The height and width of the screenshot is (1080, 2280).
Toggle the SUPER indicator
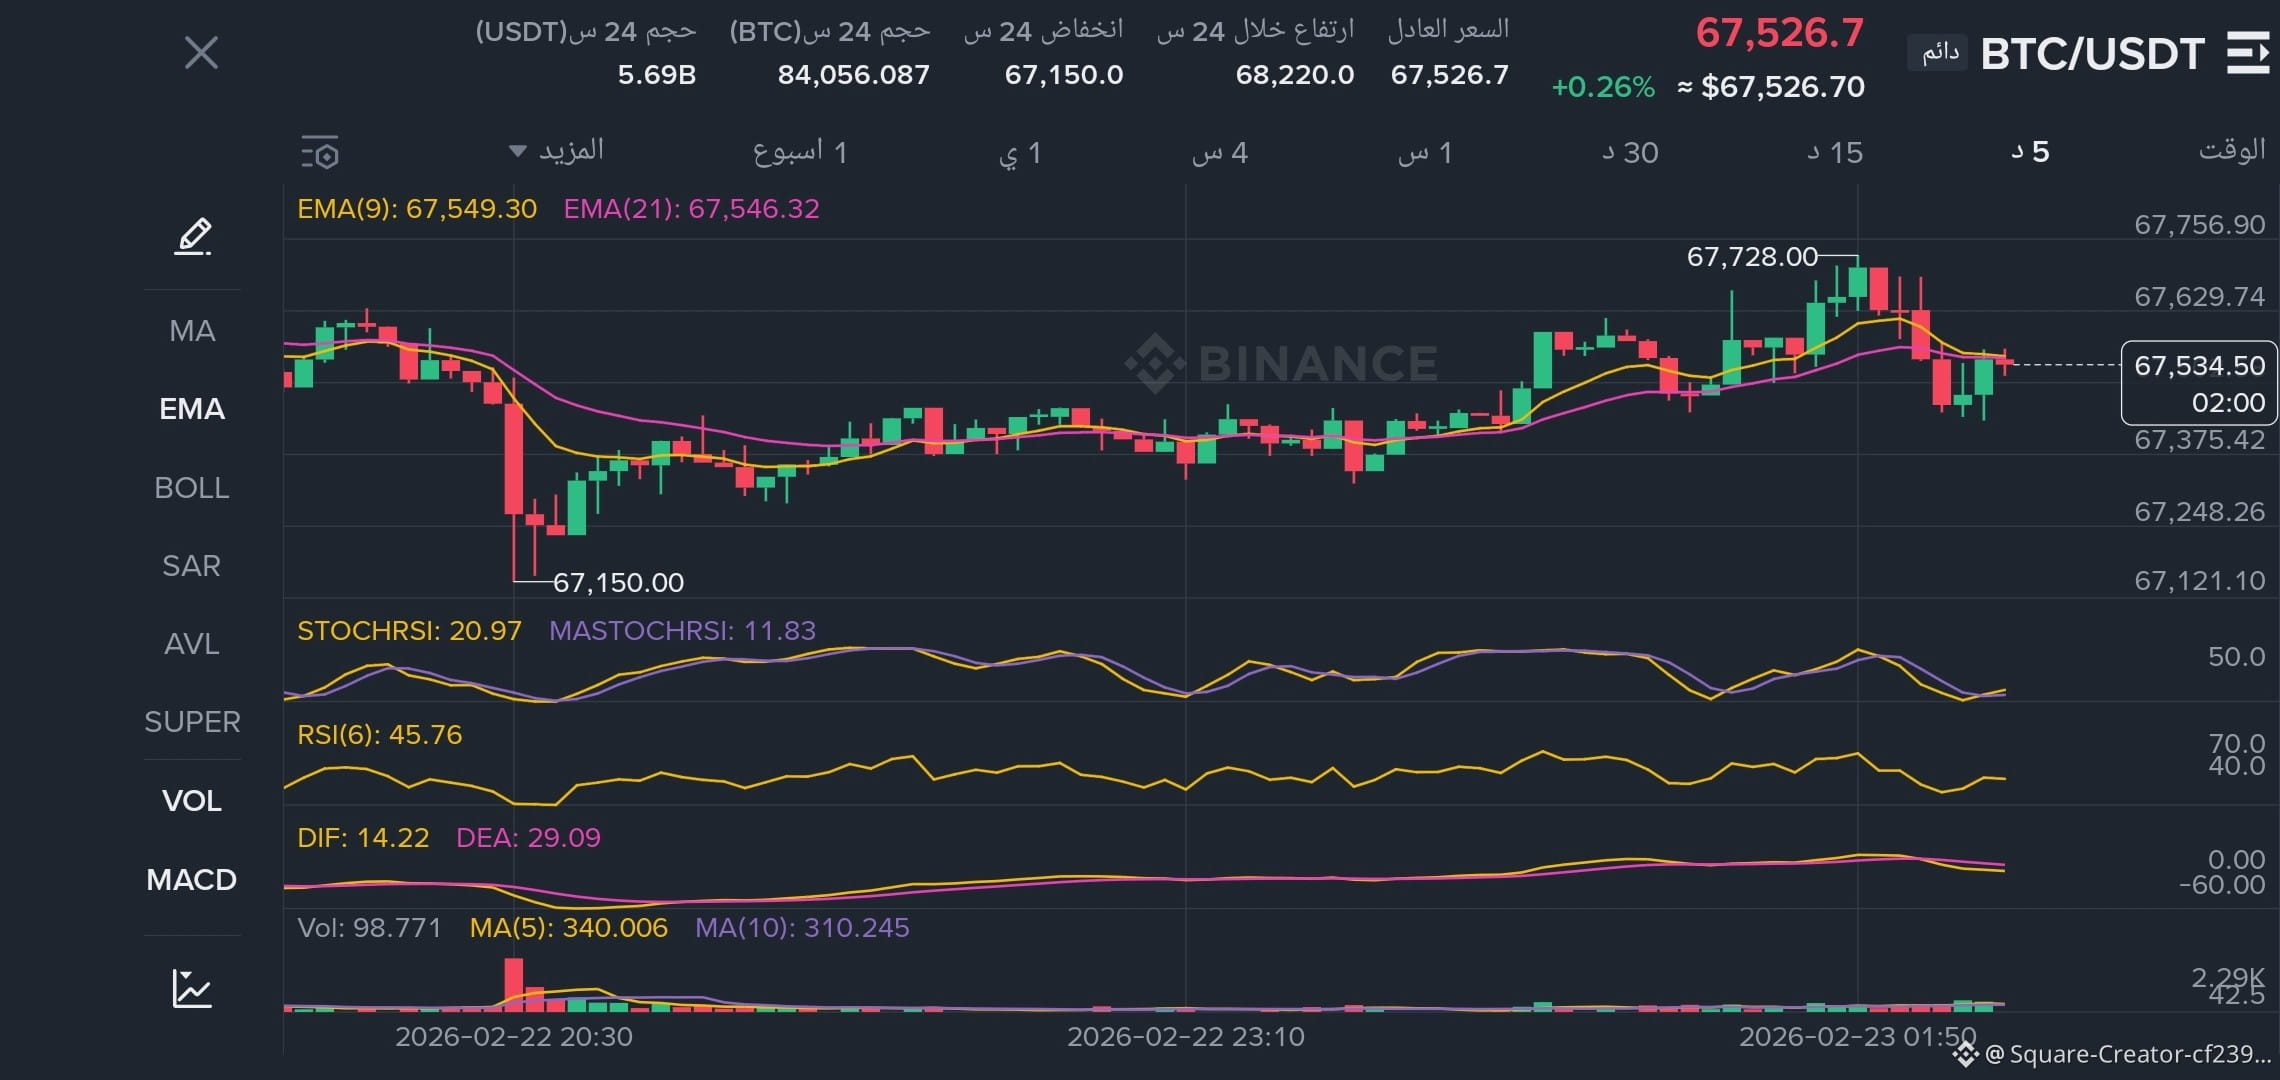pyautogui.click(x=192, y=722)
